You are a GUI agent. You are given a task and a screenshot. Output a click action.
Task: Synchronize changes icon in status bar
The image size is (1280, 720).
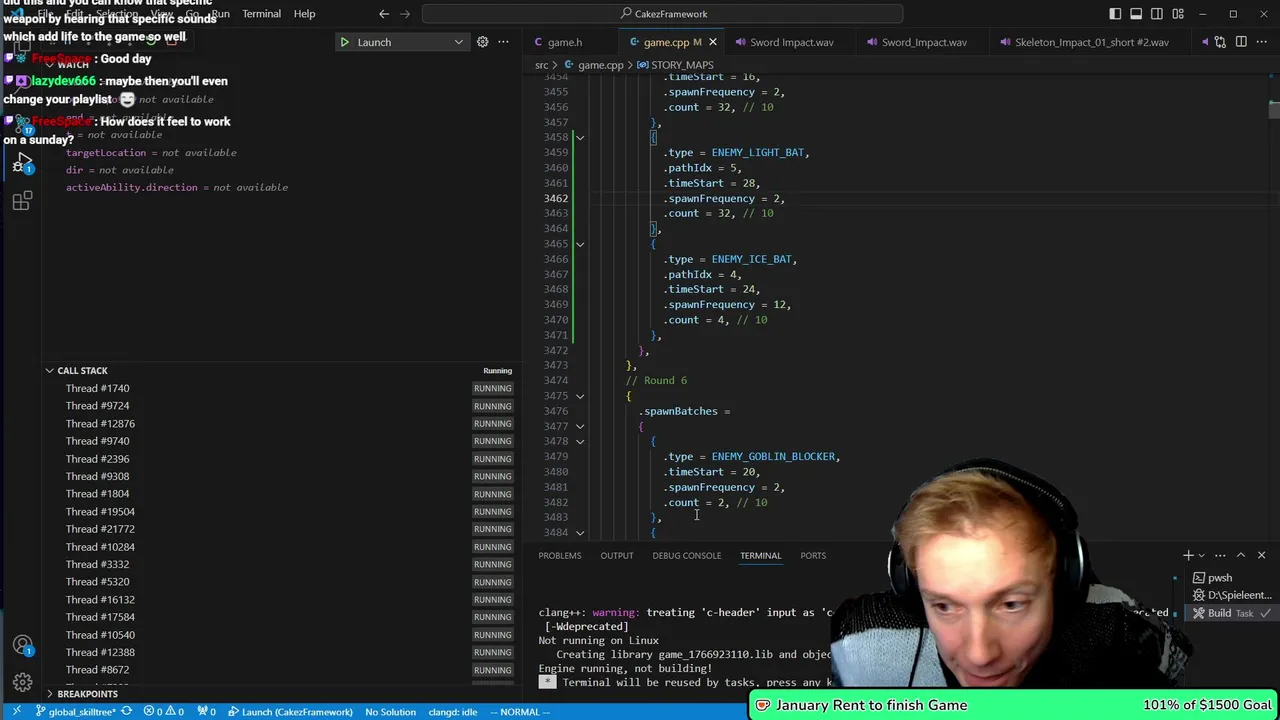coord(126,712)
